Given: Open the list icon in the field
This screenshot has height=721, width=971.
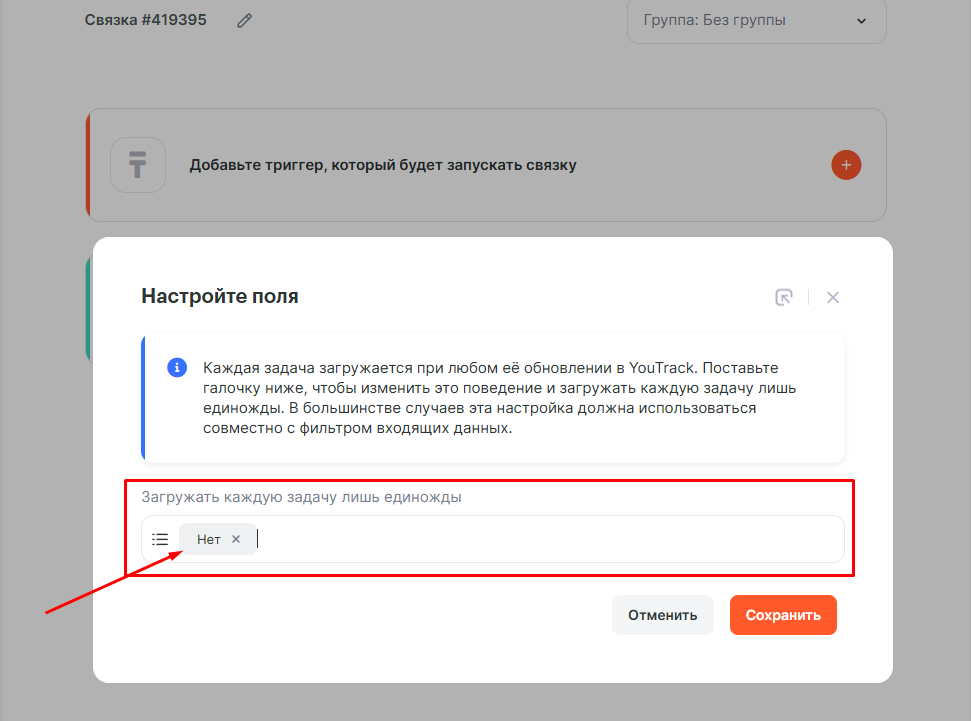Looking at the screenshot, I should (160, 539).
